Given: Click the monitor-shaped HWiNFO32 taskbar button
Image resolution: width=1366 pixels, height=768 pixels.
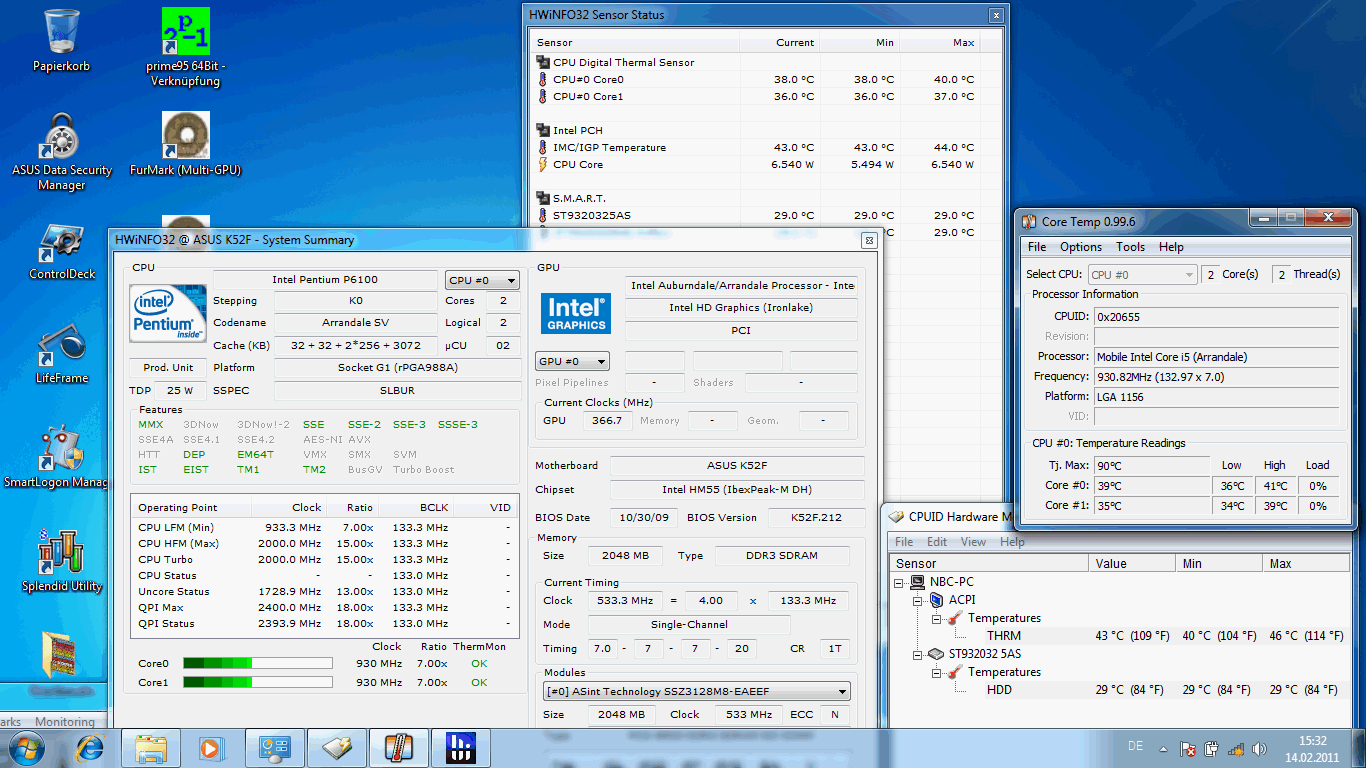Looking at the screenshot, I should click(275, 747).
